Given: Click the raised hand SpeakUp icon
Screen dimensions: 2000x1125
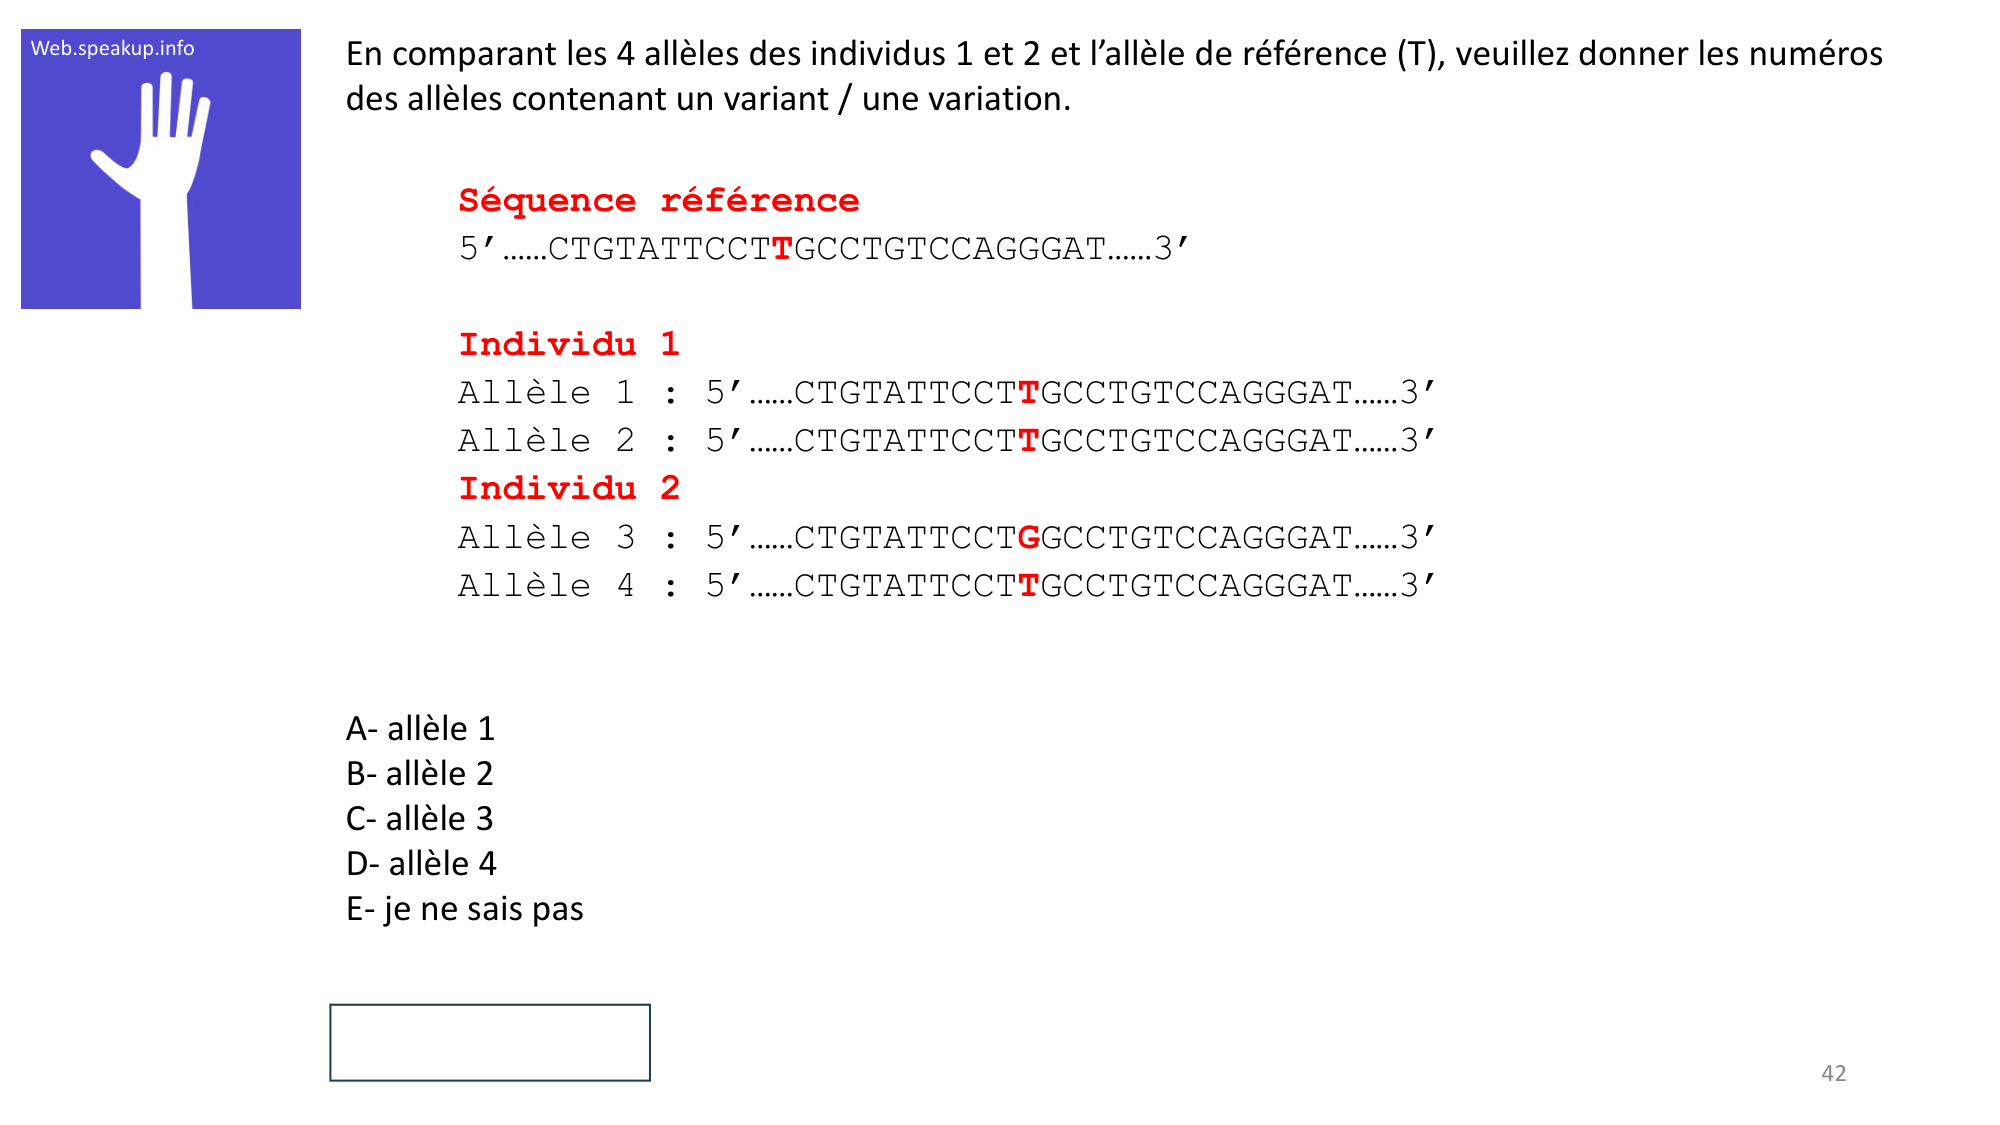Looking at the screenshot, I should point(160,185).
